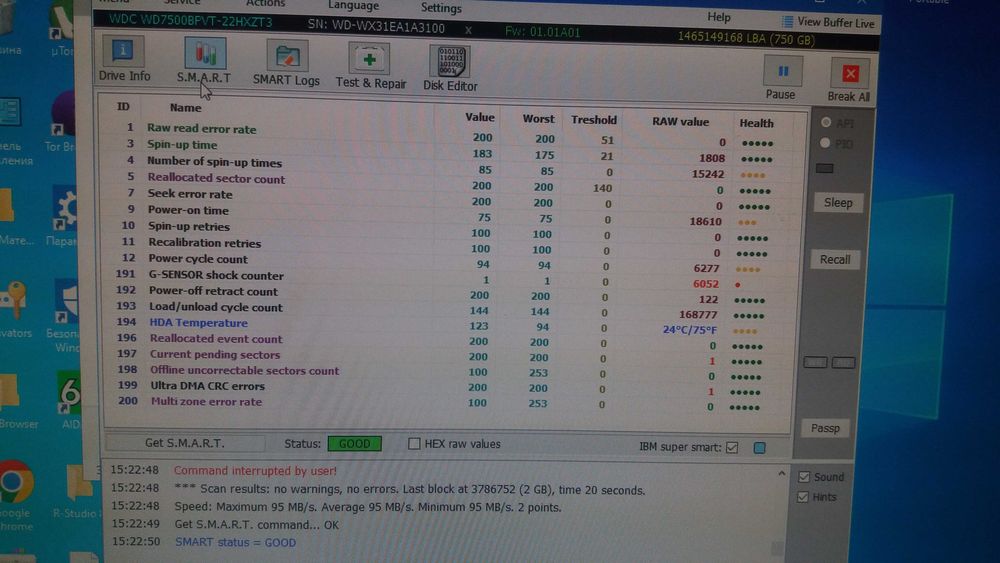Open the Settings menu
This screenshot has width=1000, height=563.
[441, 8]
